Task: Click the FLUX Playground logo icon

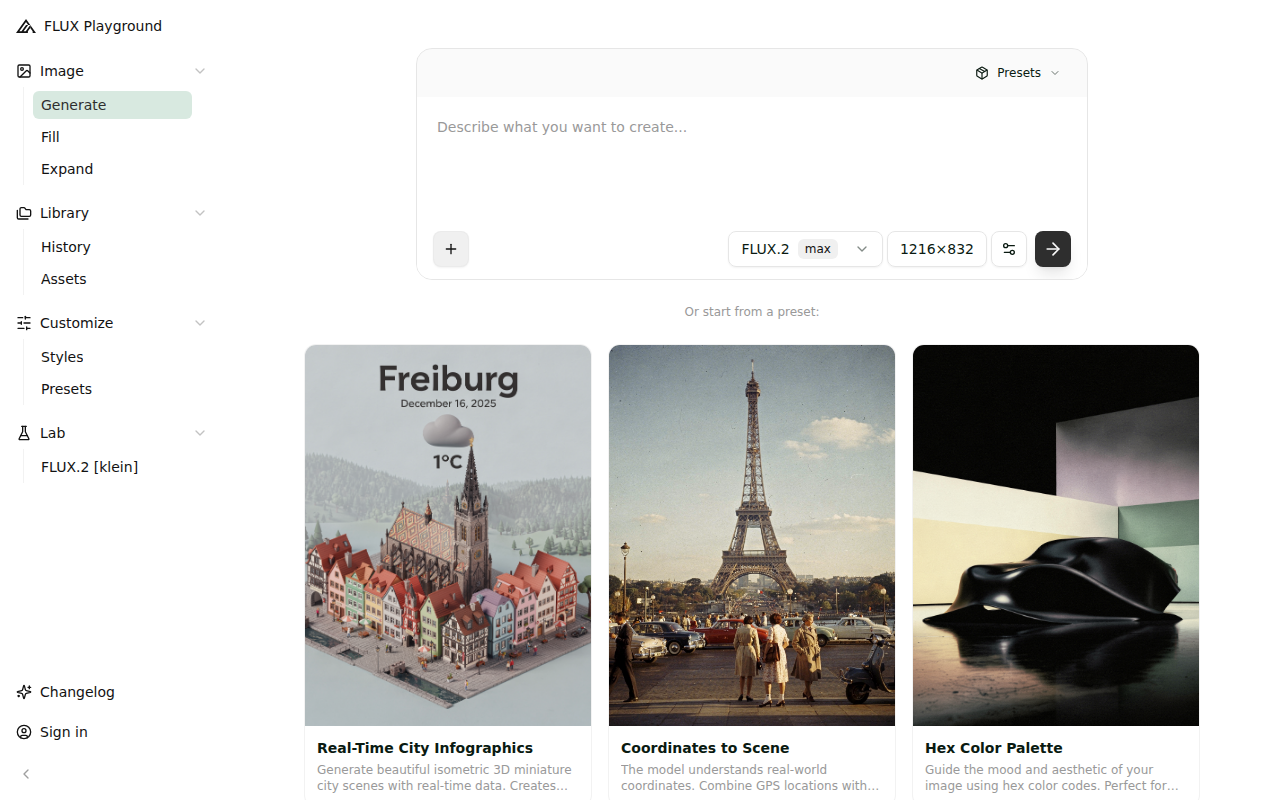Action: (x=25, y=26)
